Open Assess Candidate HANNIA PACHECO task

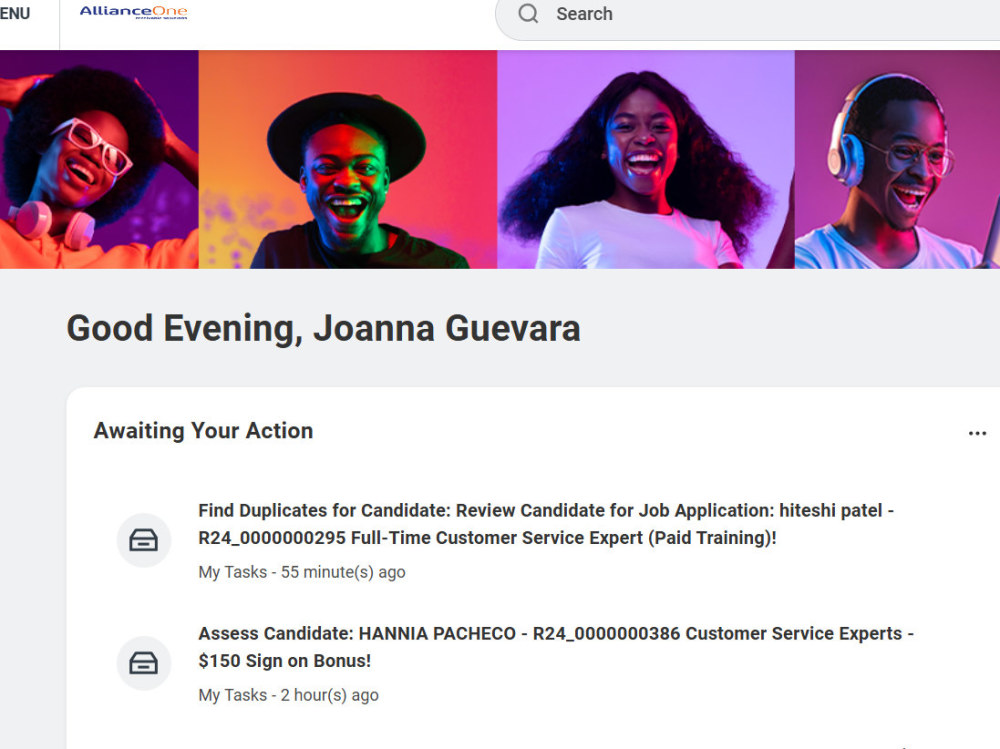[556, 647]
